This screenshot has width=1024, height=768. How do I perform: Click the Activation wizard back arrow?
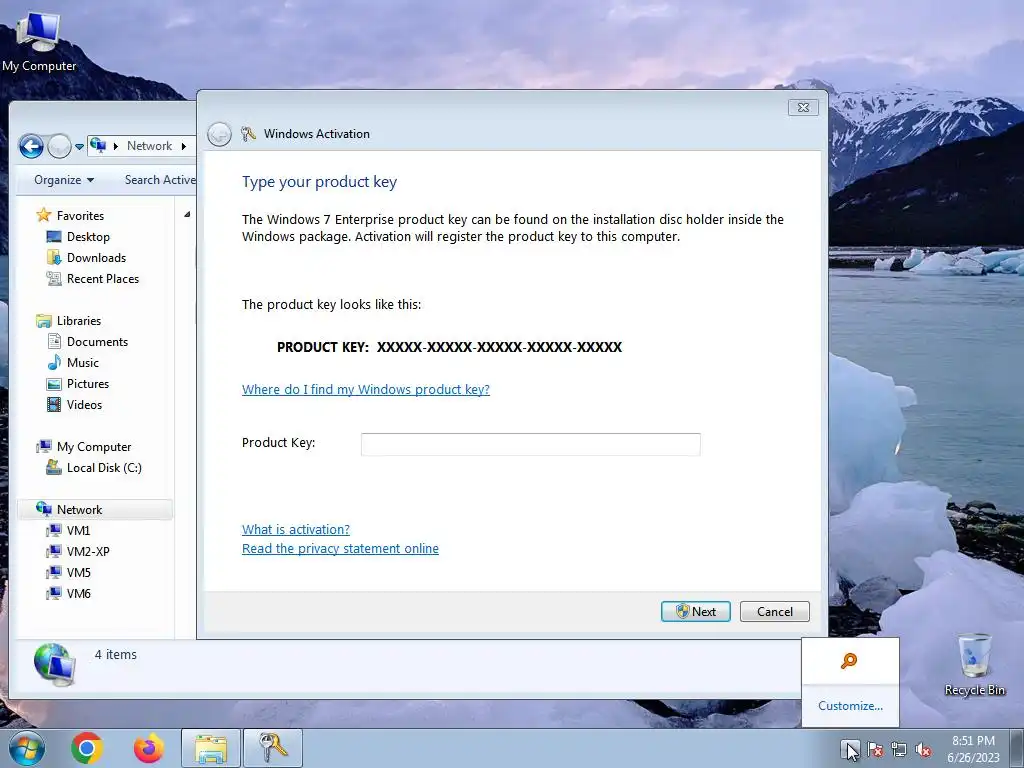(x=219, y=134)
